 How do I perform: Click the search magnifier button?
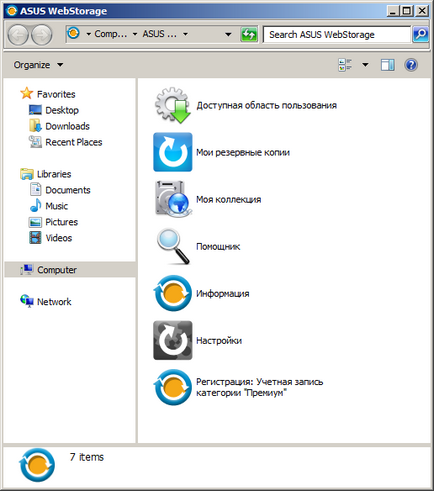tap(420, 34)
